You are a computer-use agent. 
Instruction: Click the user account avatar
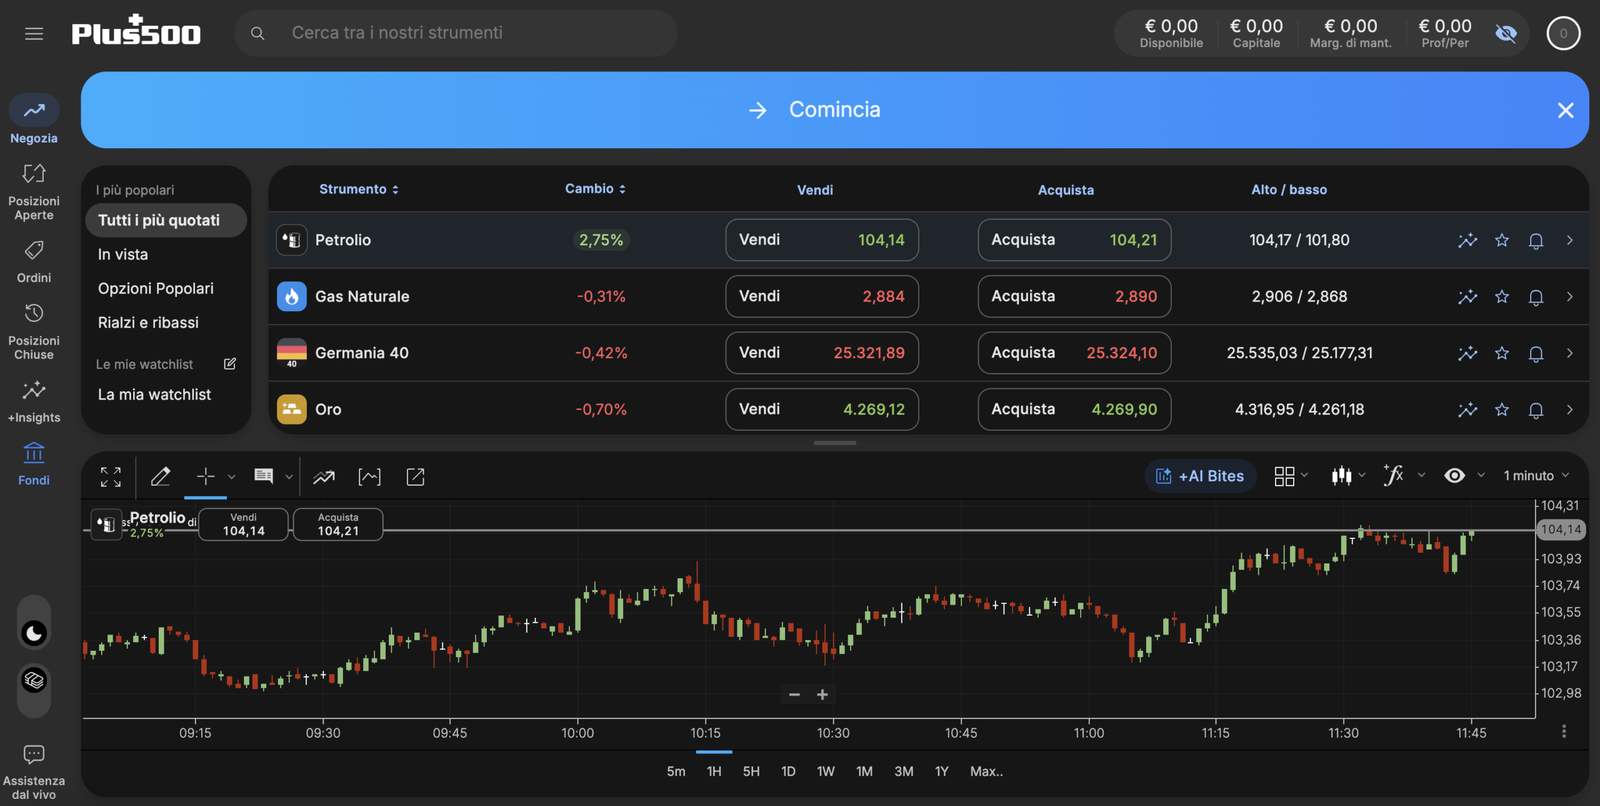coord(1563,33)
